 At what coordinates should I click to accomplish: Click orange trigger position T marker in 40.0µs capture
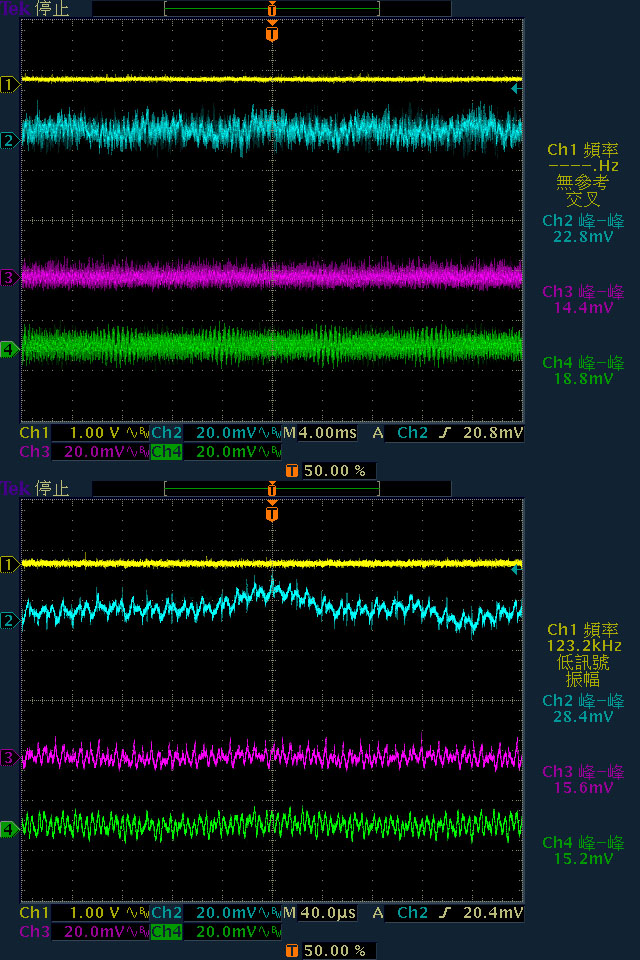tap(272, 512)
